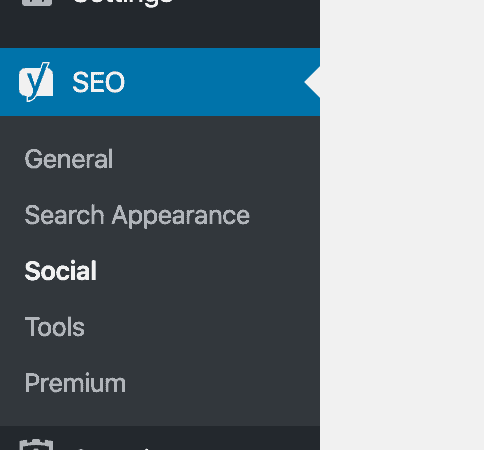Open the Tools submenu item
The height and width of the screenshot is (450, 484).
pos(55,327)
